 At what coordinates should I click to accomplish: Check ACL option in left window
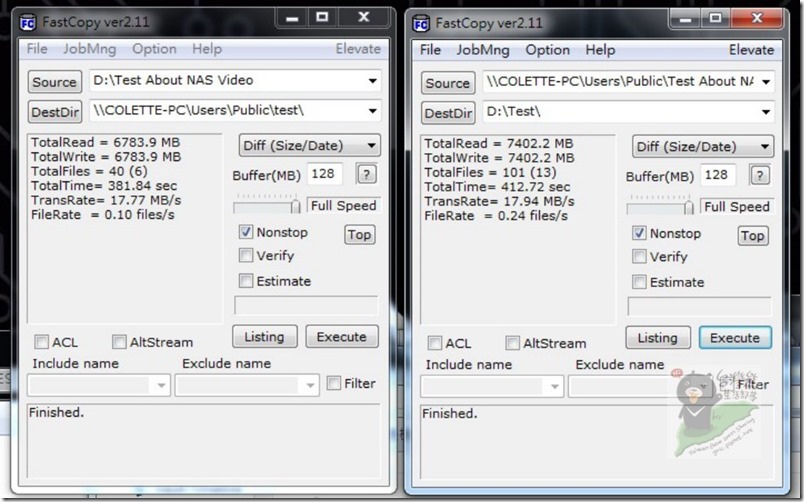(x=42, y=342)
